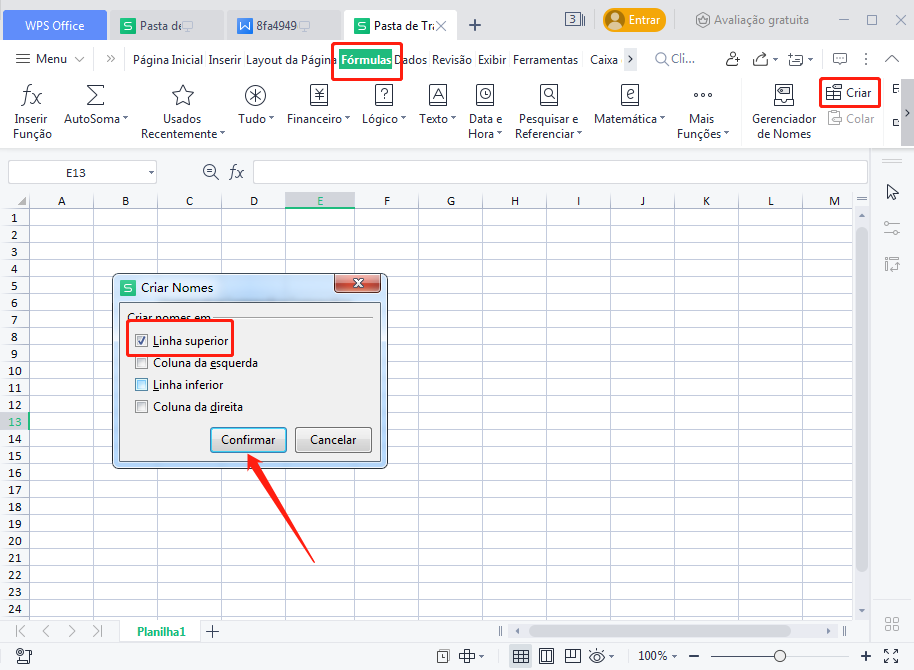Viewport: 914px width, 670px height.
Task: Open the Menu dropdown
Action: point(50,59)
